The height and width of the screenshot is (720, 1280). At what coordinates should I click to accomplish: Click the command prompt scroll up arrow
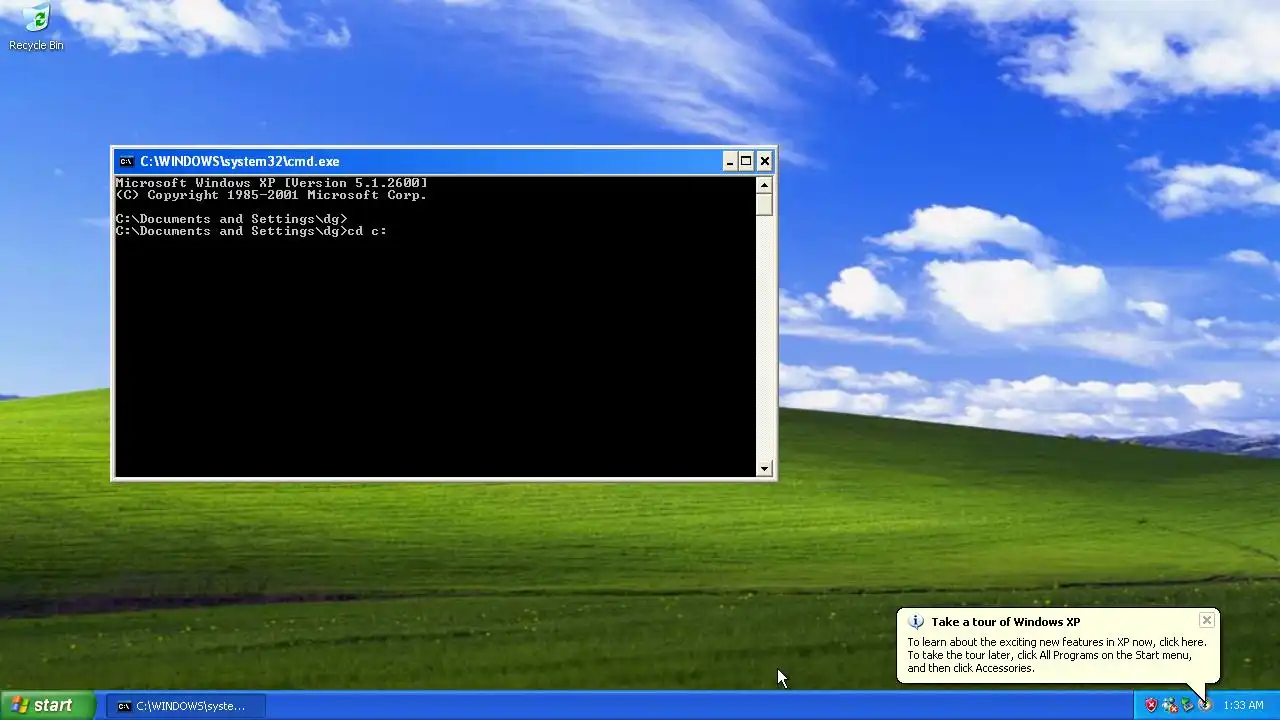click(x=764, y=185)
